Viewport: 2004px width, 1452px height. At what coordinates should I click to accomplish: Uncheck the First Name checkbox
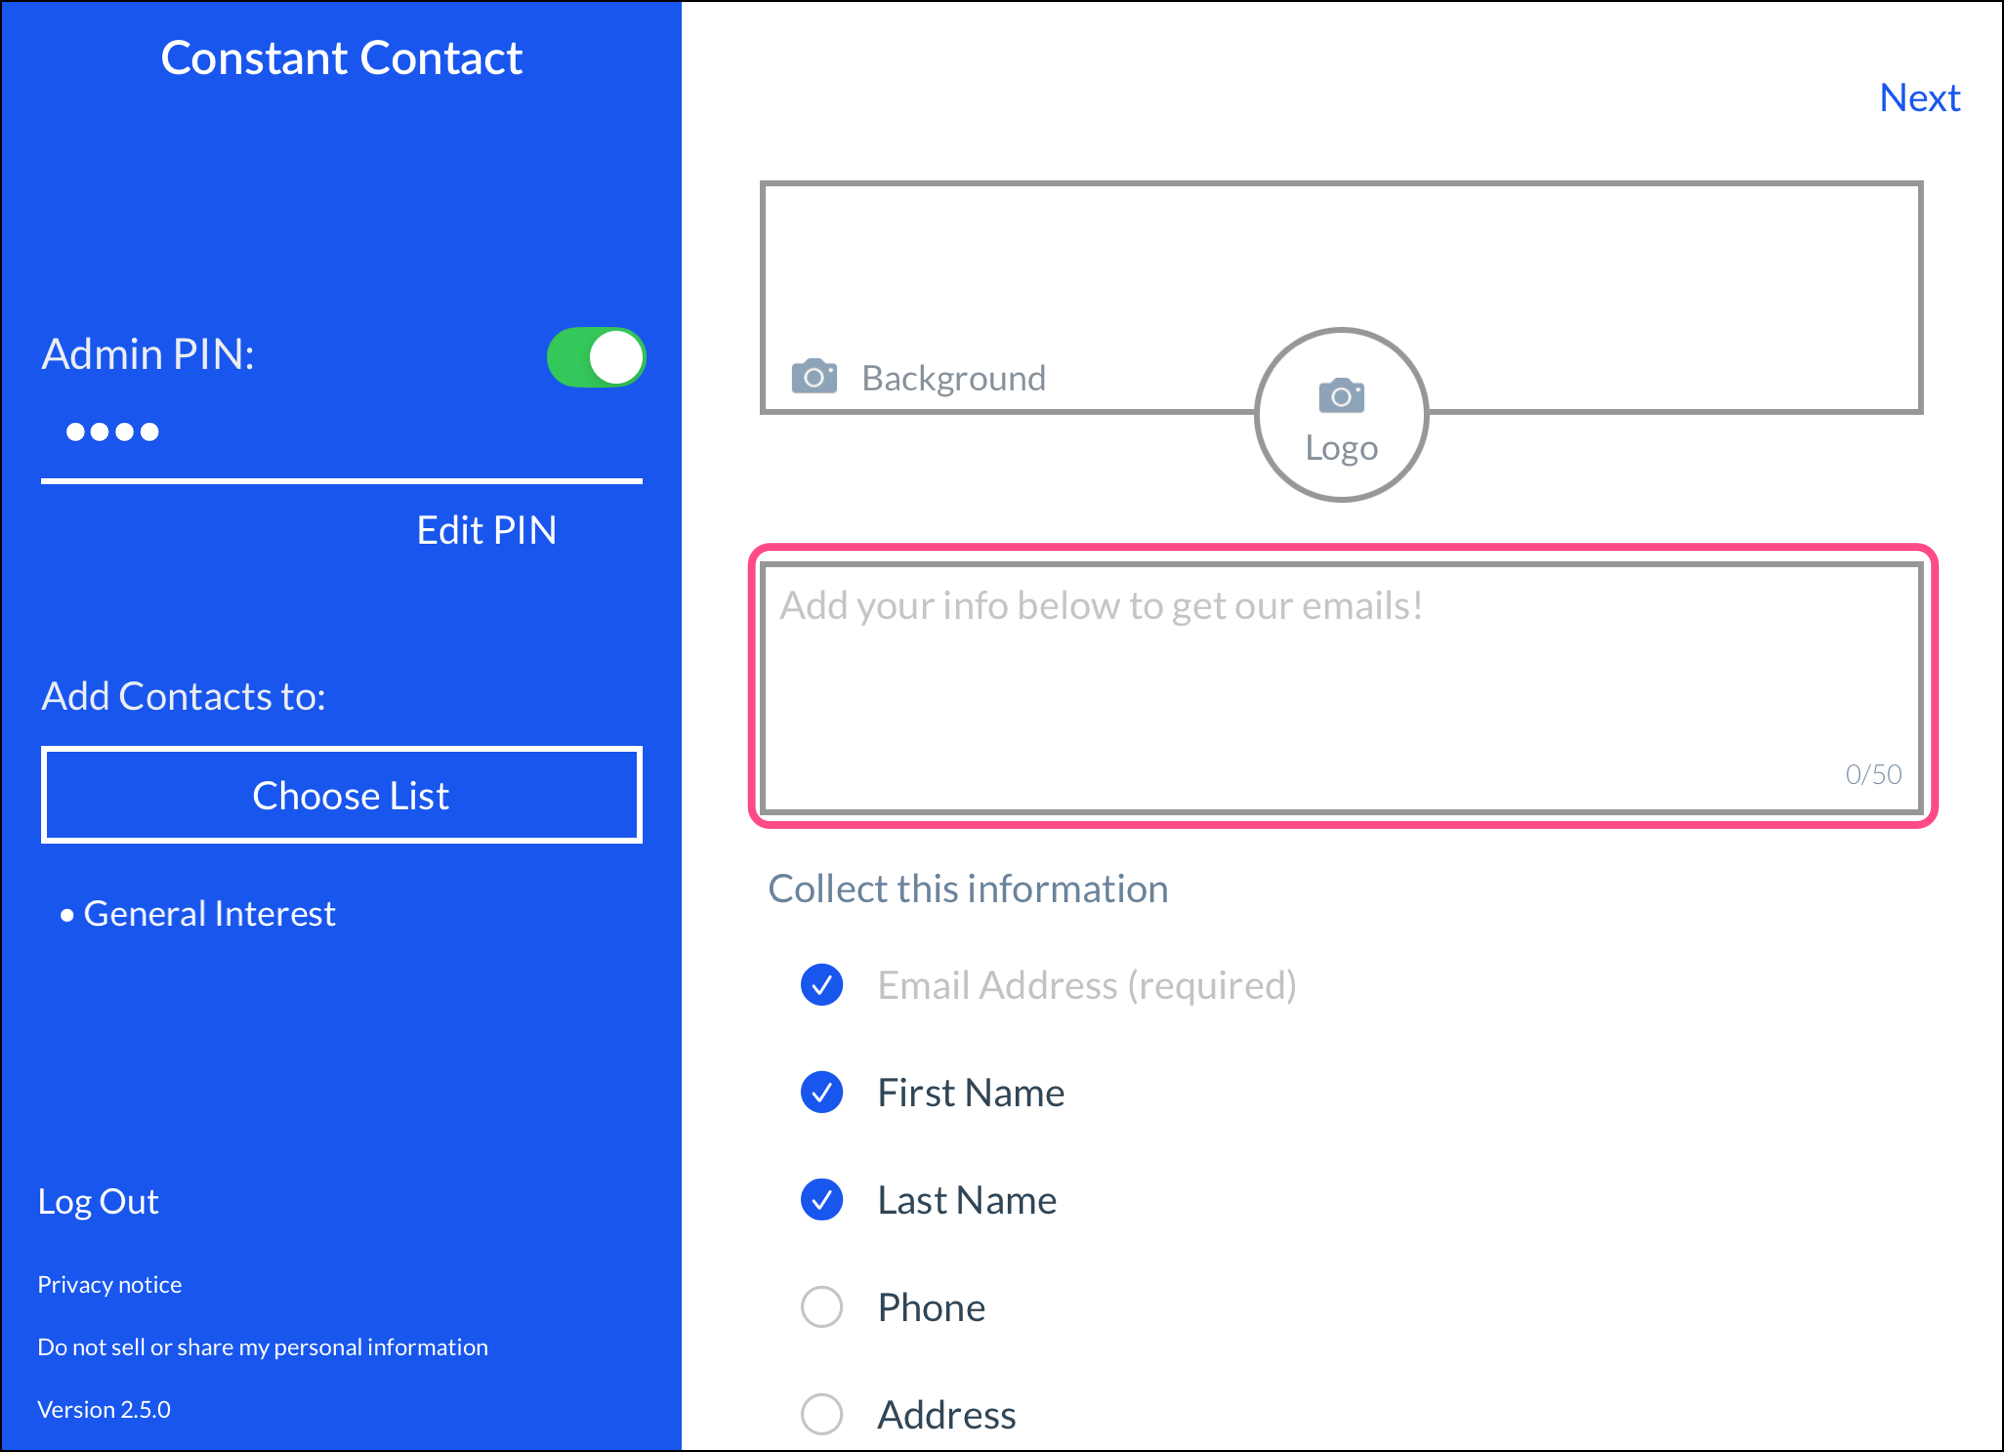(822, 1092)
